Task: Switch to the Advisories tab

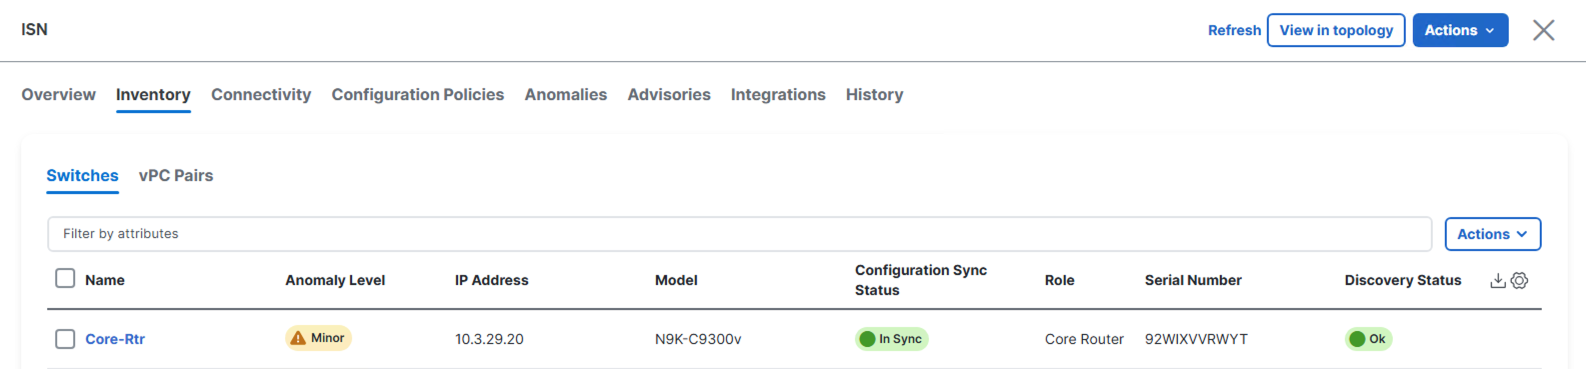Action: click(669, 95)
